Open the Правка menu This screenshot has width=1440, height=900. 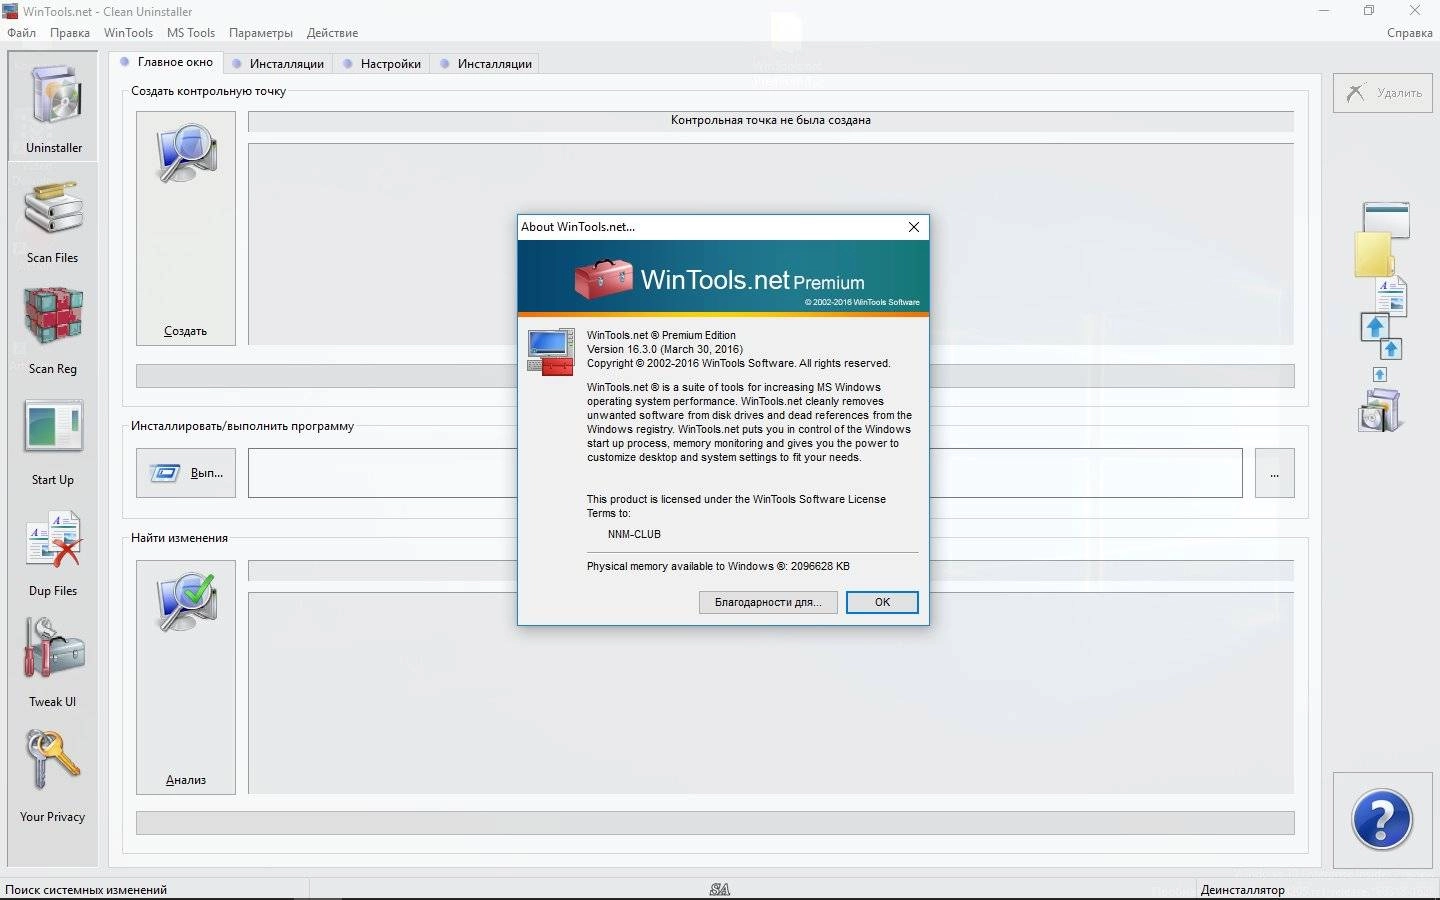pyautogui.click(x=70, y=33)
